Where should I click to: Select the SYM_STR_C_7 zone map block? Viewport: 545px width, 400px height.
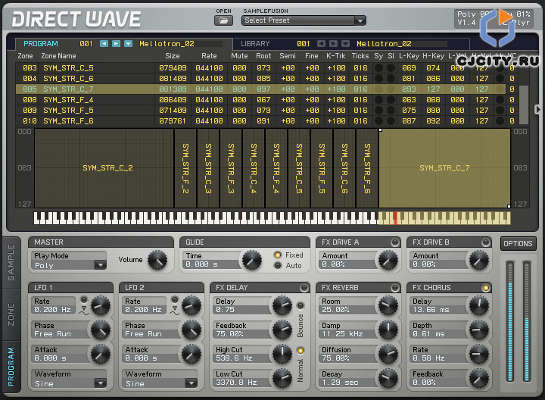444,168
